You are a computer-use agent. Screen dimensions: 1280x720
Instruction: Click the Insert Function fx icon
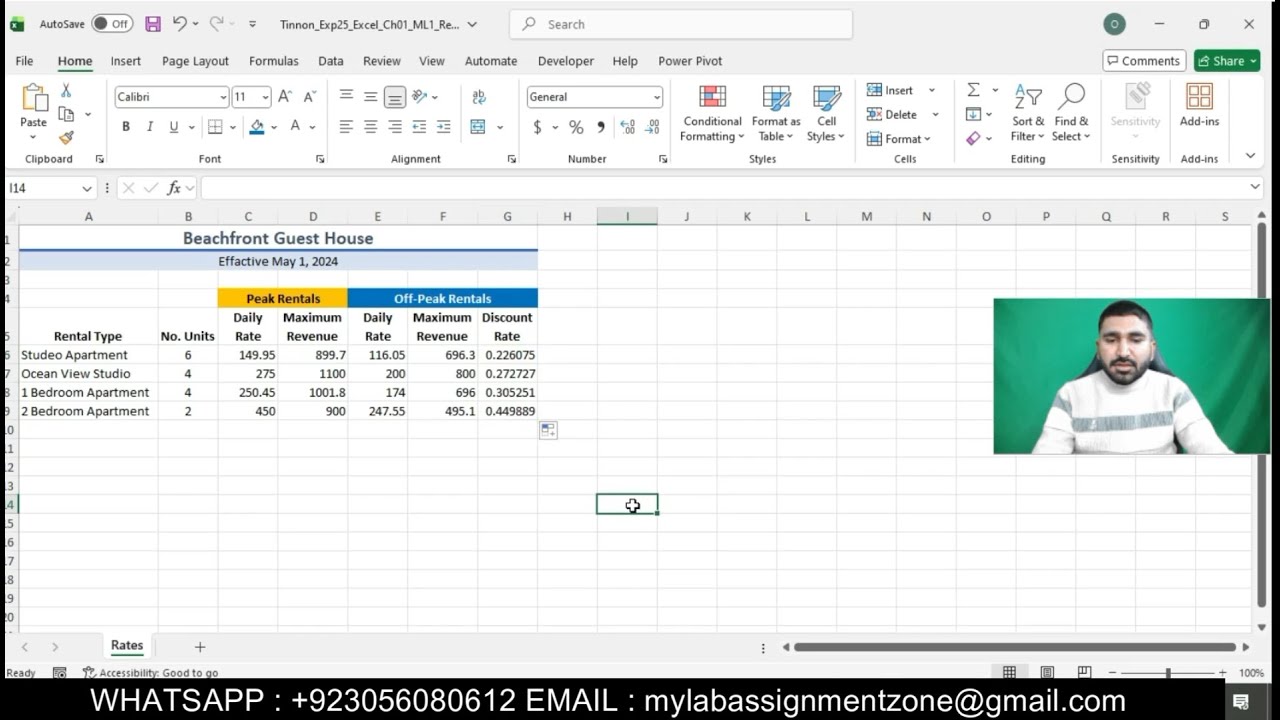click(x=174, y=188)
